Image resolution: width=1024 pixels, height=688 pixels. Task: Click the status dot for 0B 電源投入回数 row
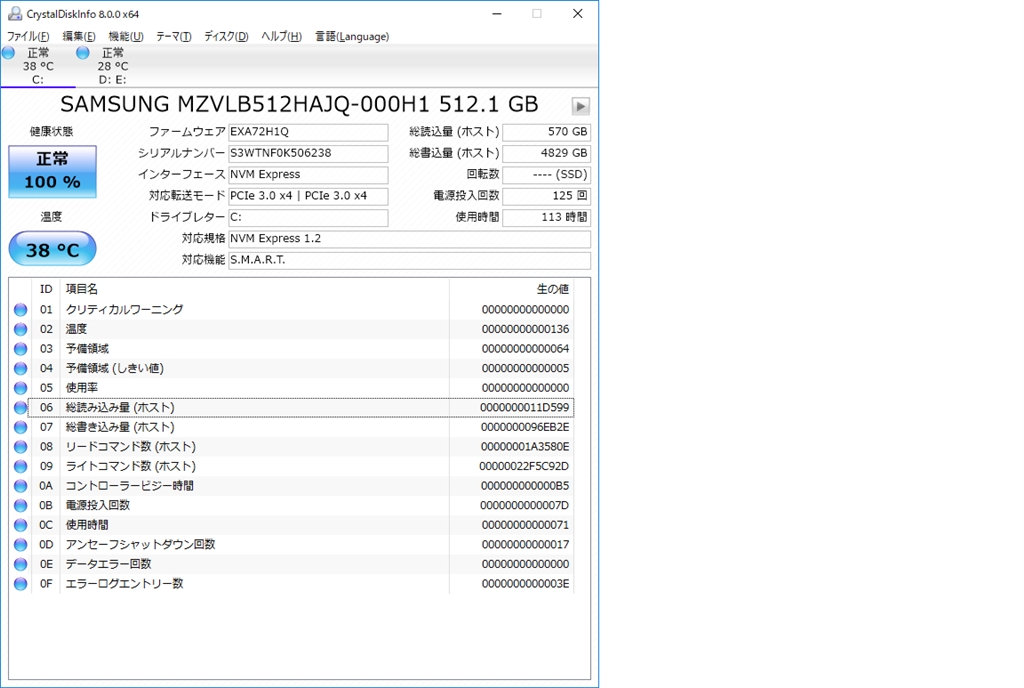21,506
